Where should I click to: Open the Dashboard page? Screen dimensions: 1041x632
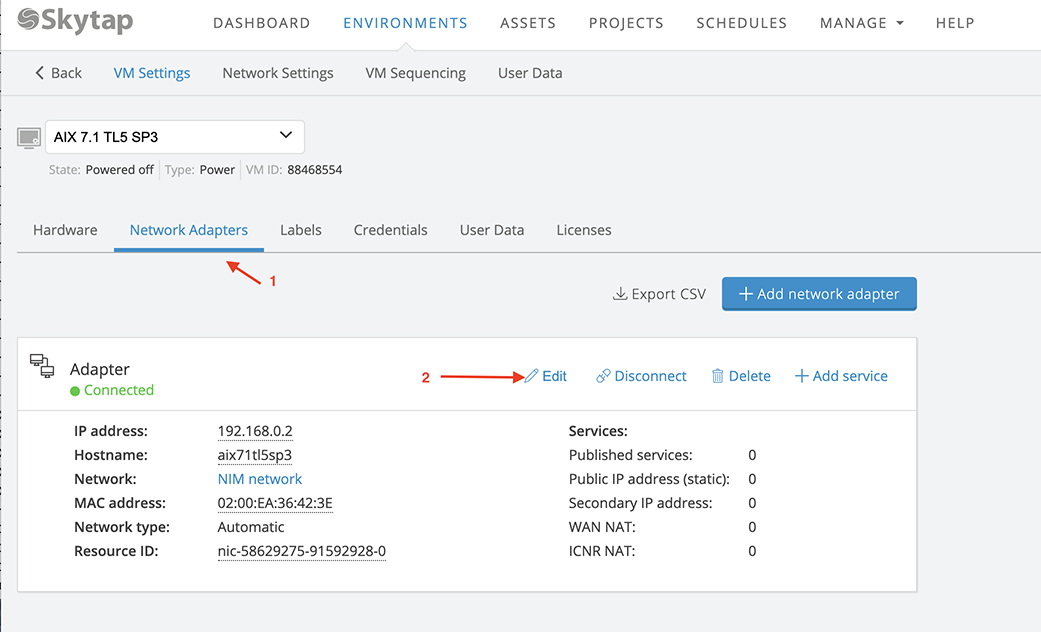point(262,23)
